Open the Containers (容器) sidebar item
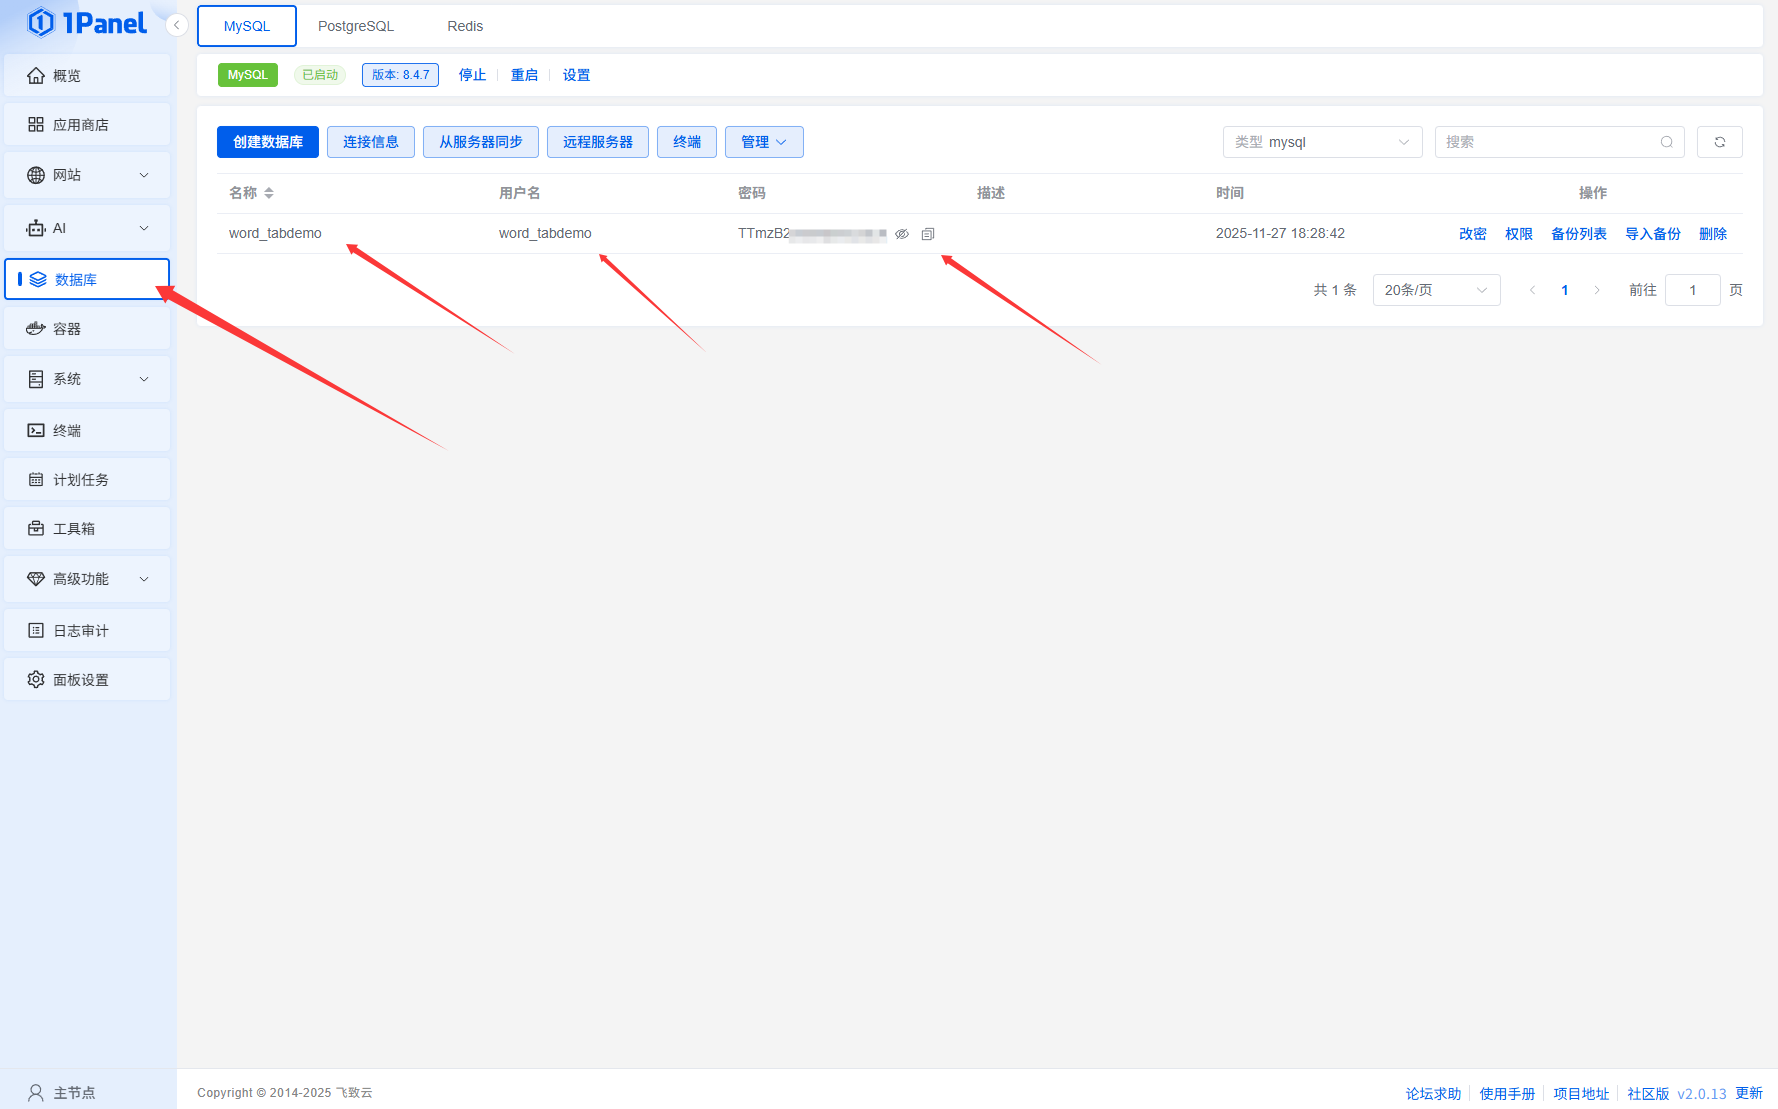Viewport: 1778px width, 1109px height. click(x=87, y=329)
